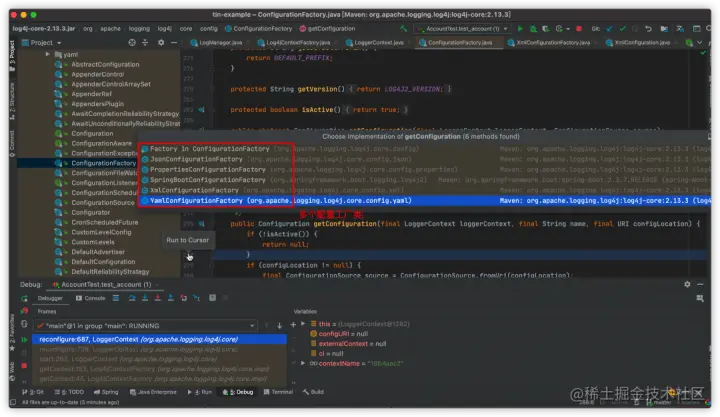This screenshot has width=720, height=417.
Task: Click Resume Program icon in Debug sidebar
Action: pyautogui.click(x=24, y=339)
